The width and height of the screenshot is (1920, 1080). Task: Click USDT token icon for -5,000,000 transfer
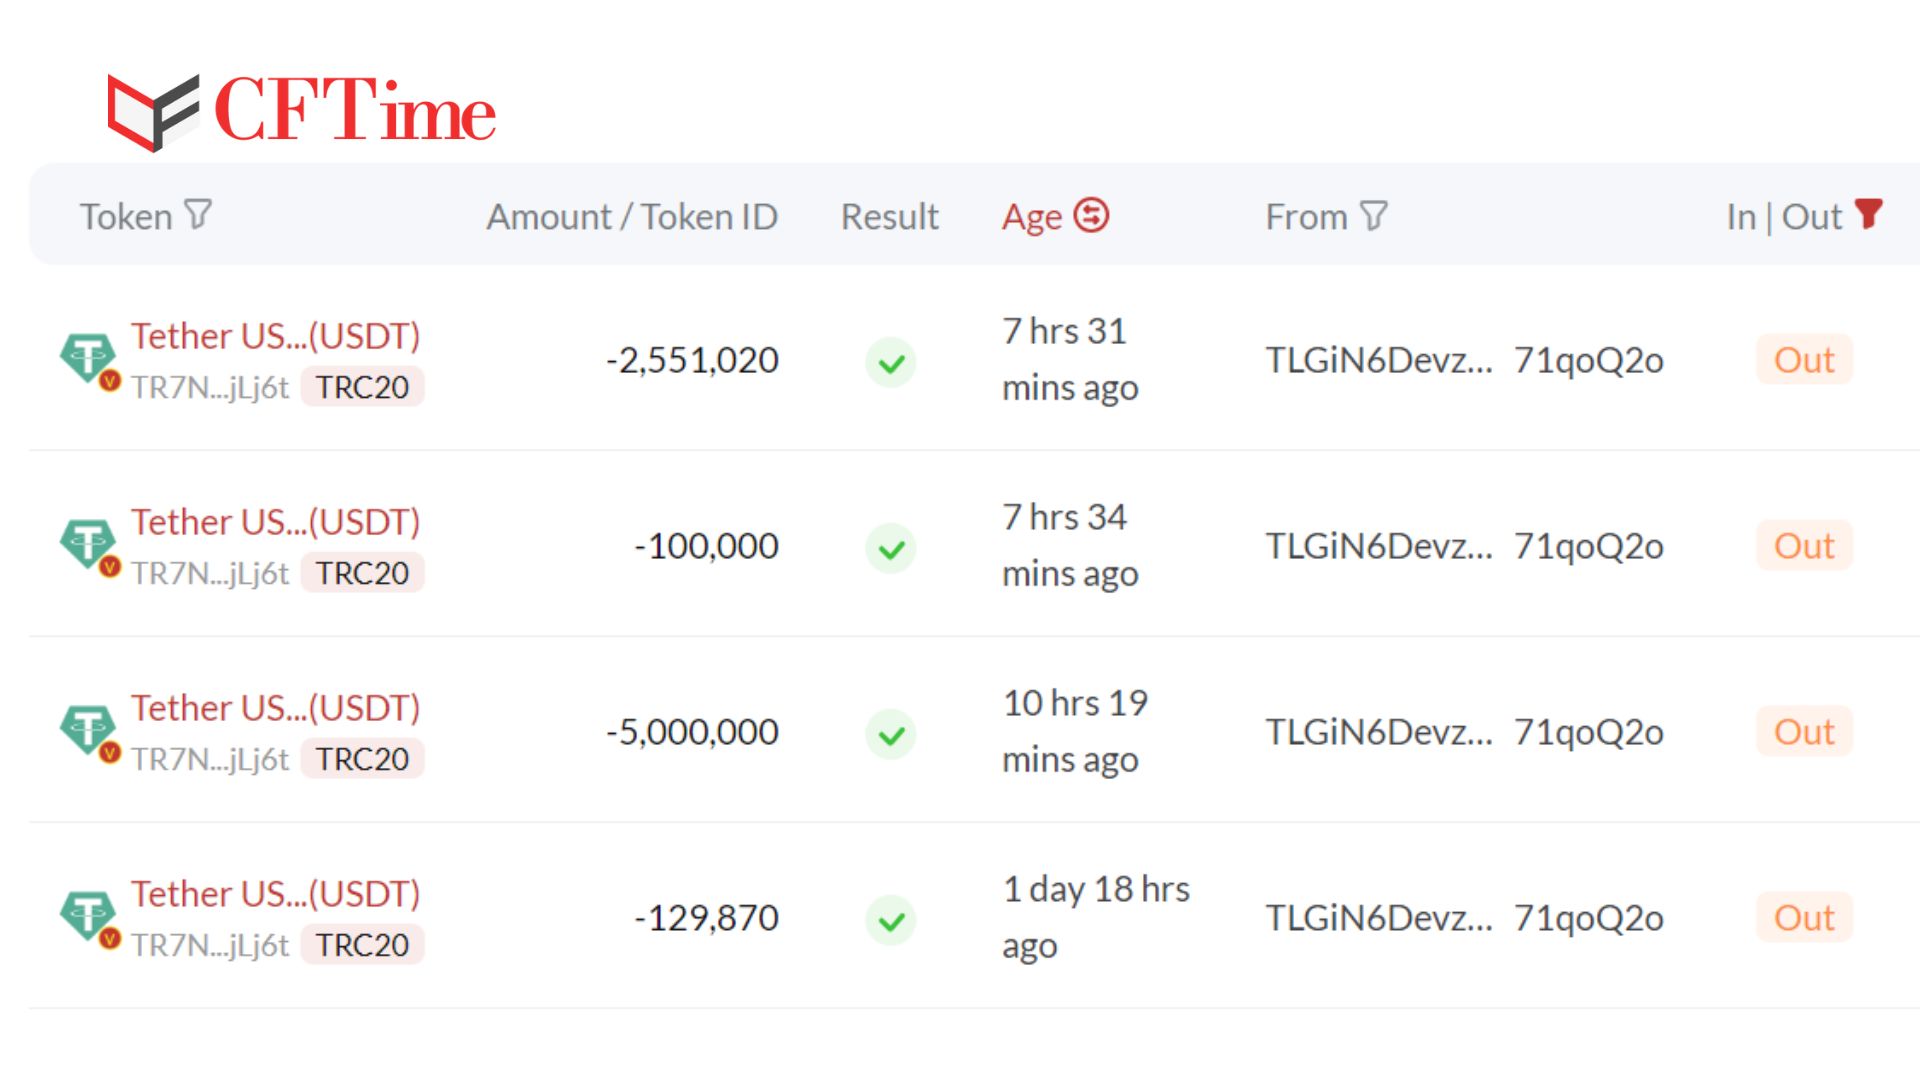[x=88, y=731]
